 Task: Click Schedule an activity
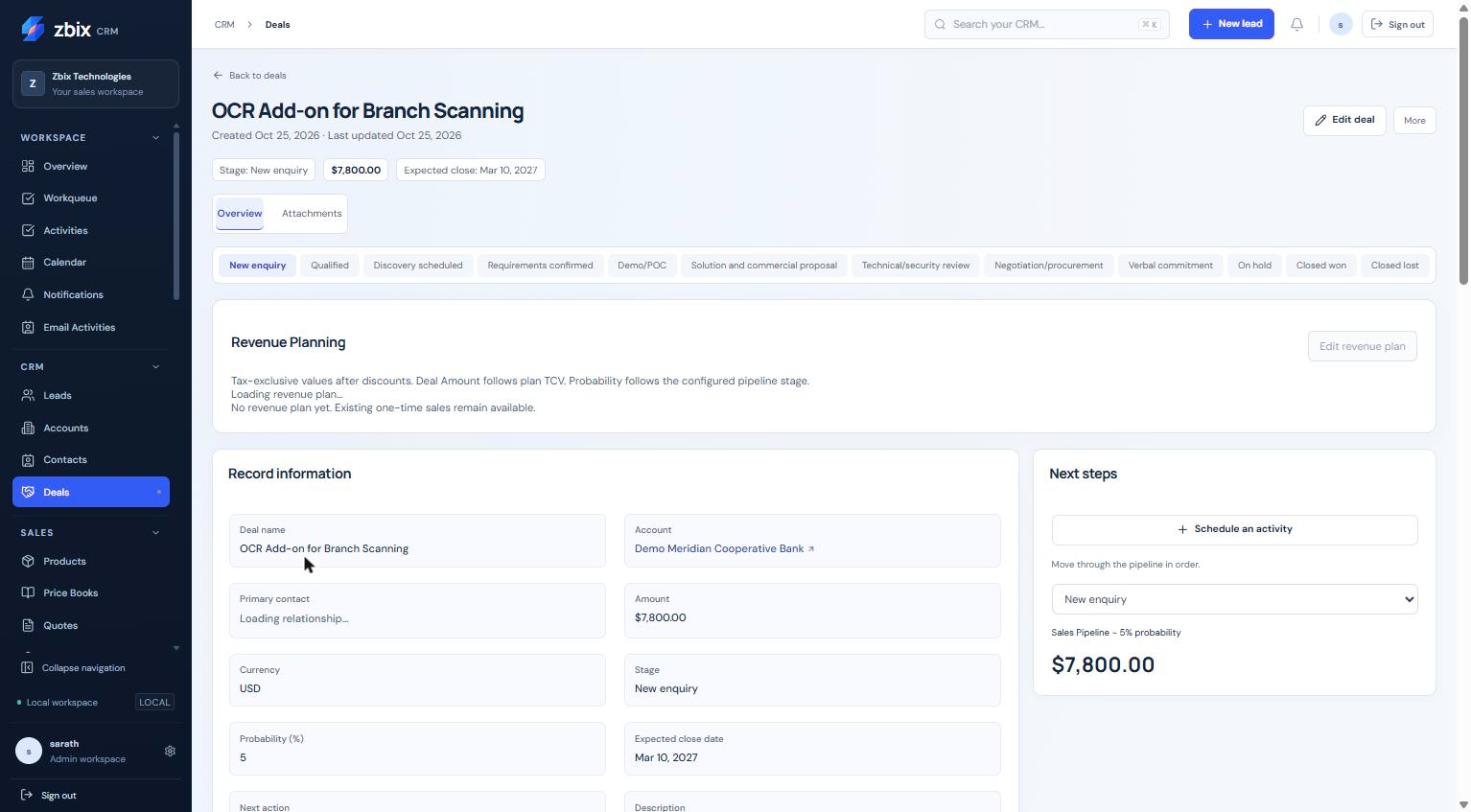[x=1235, y=529]
